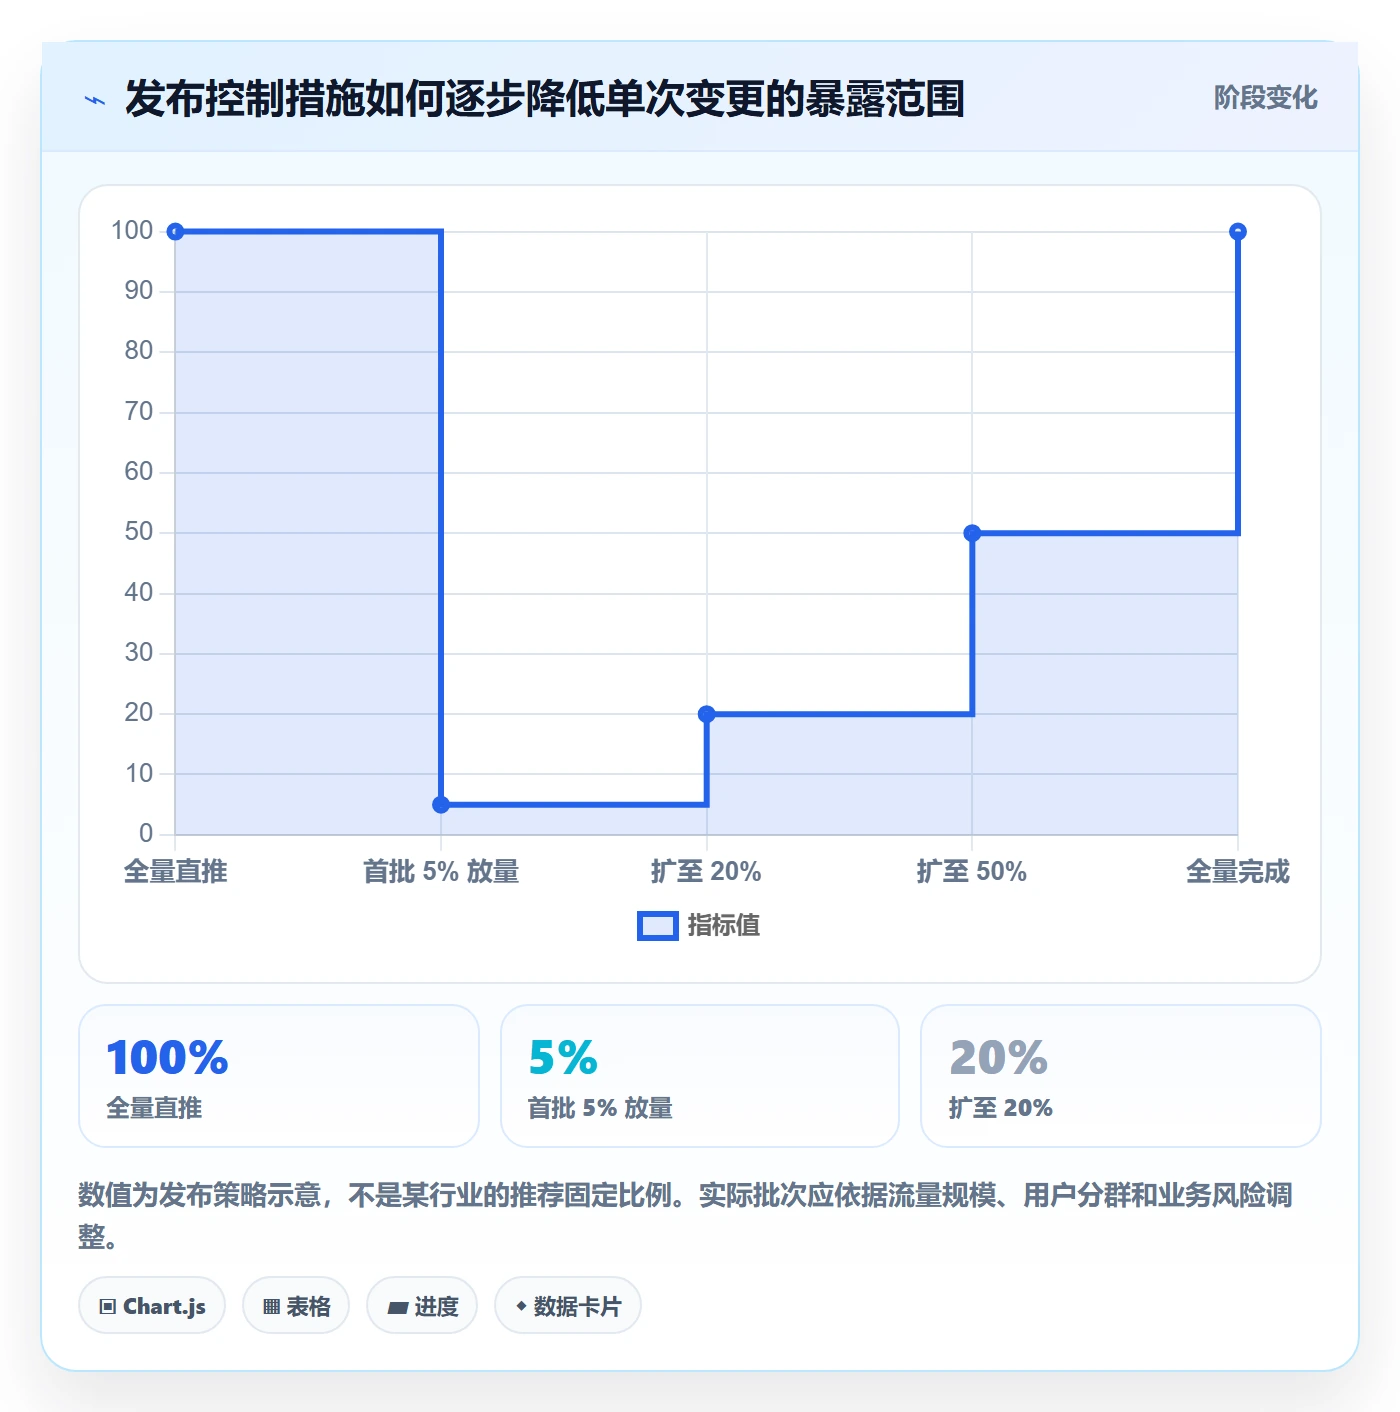
Task: Click the 阶段变化 label in the header
Action: pyautogui.click(x=1265, y=98)
